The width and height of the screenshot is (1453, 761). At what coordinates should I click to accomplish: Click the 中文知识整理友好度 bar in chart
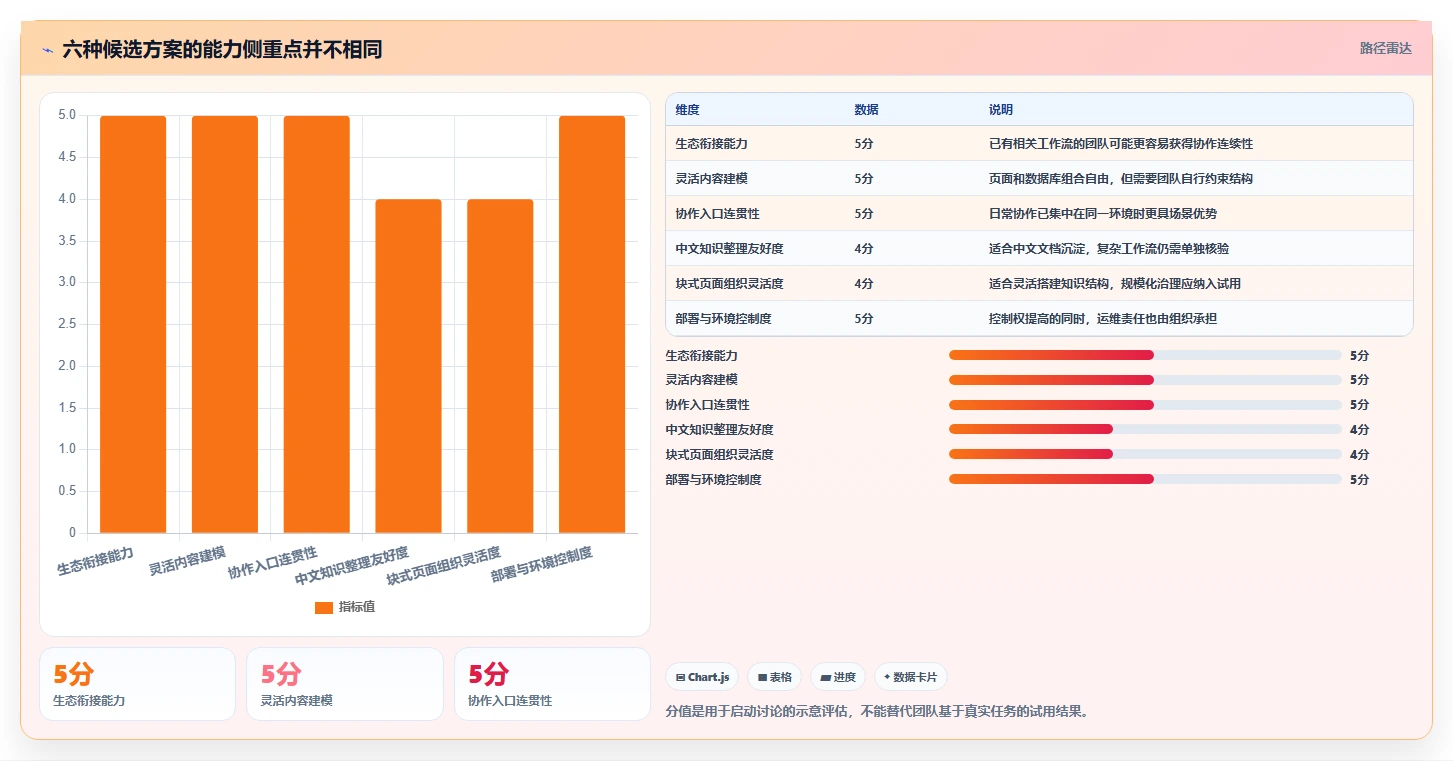408,366
